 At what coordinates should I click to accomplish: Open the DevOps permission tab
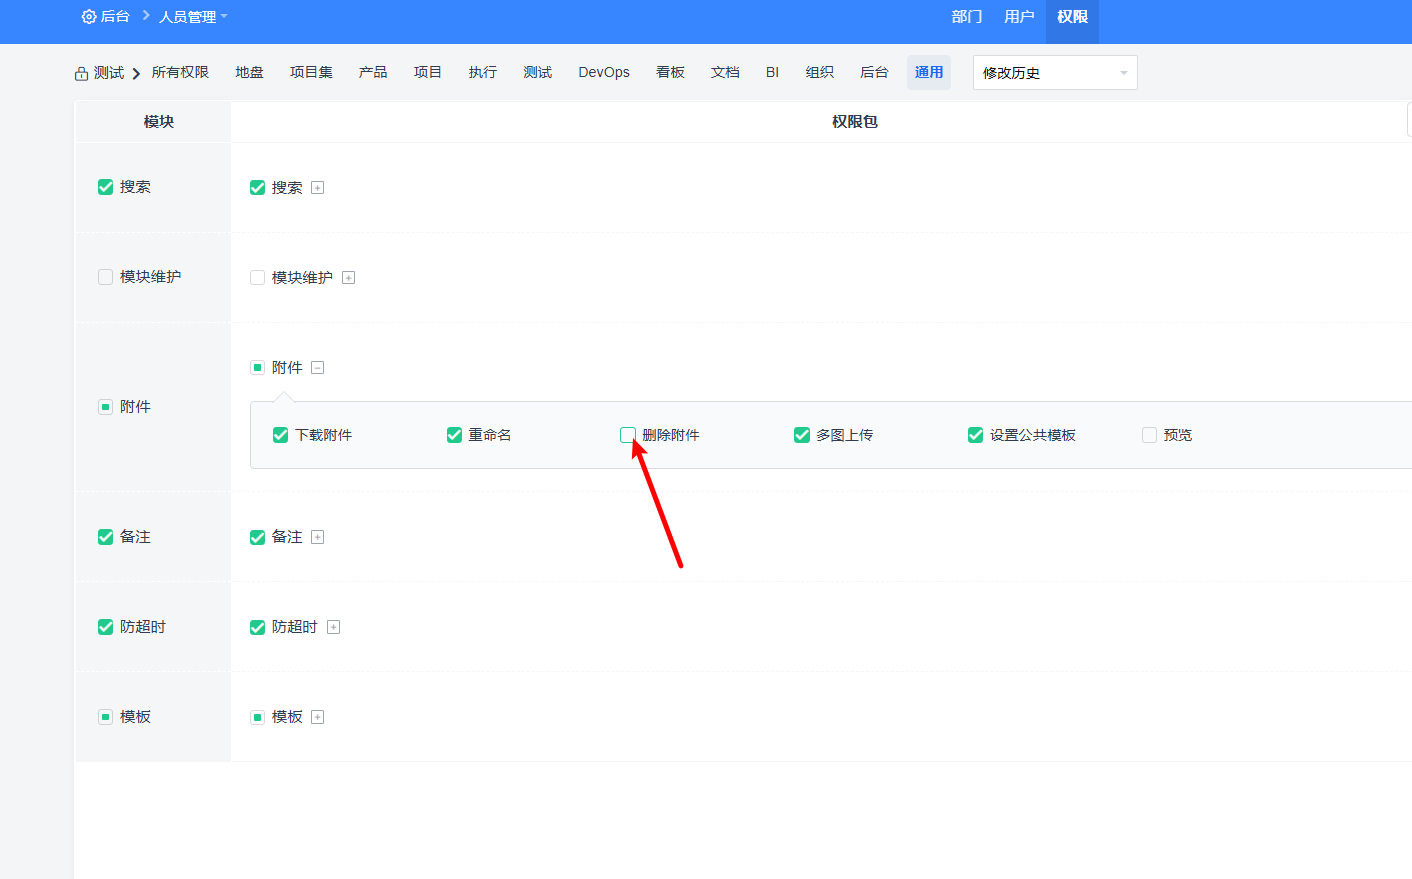coord(604,72)
